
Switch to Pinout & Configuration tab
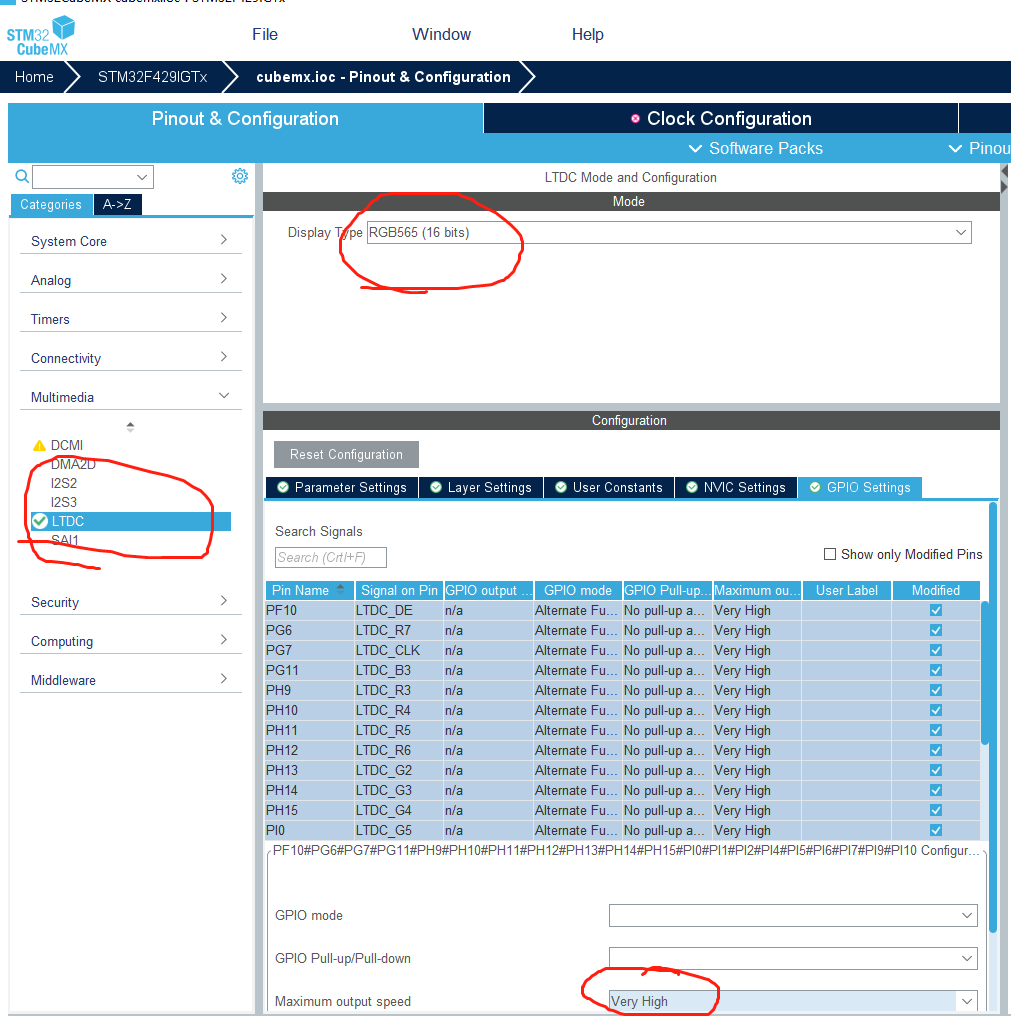(245, 119)
